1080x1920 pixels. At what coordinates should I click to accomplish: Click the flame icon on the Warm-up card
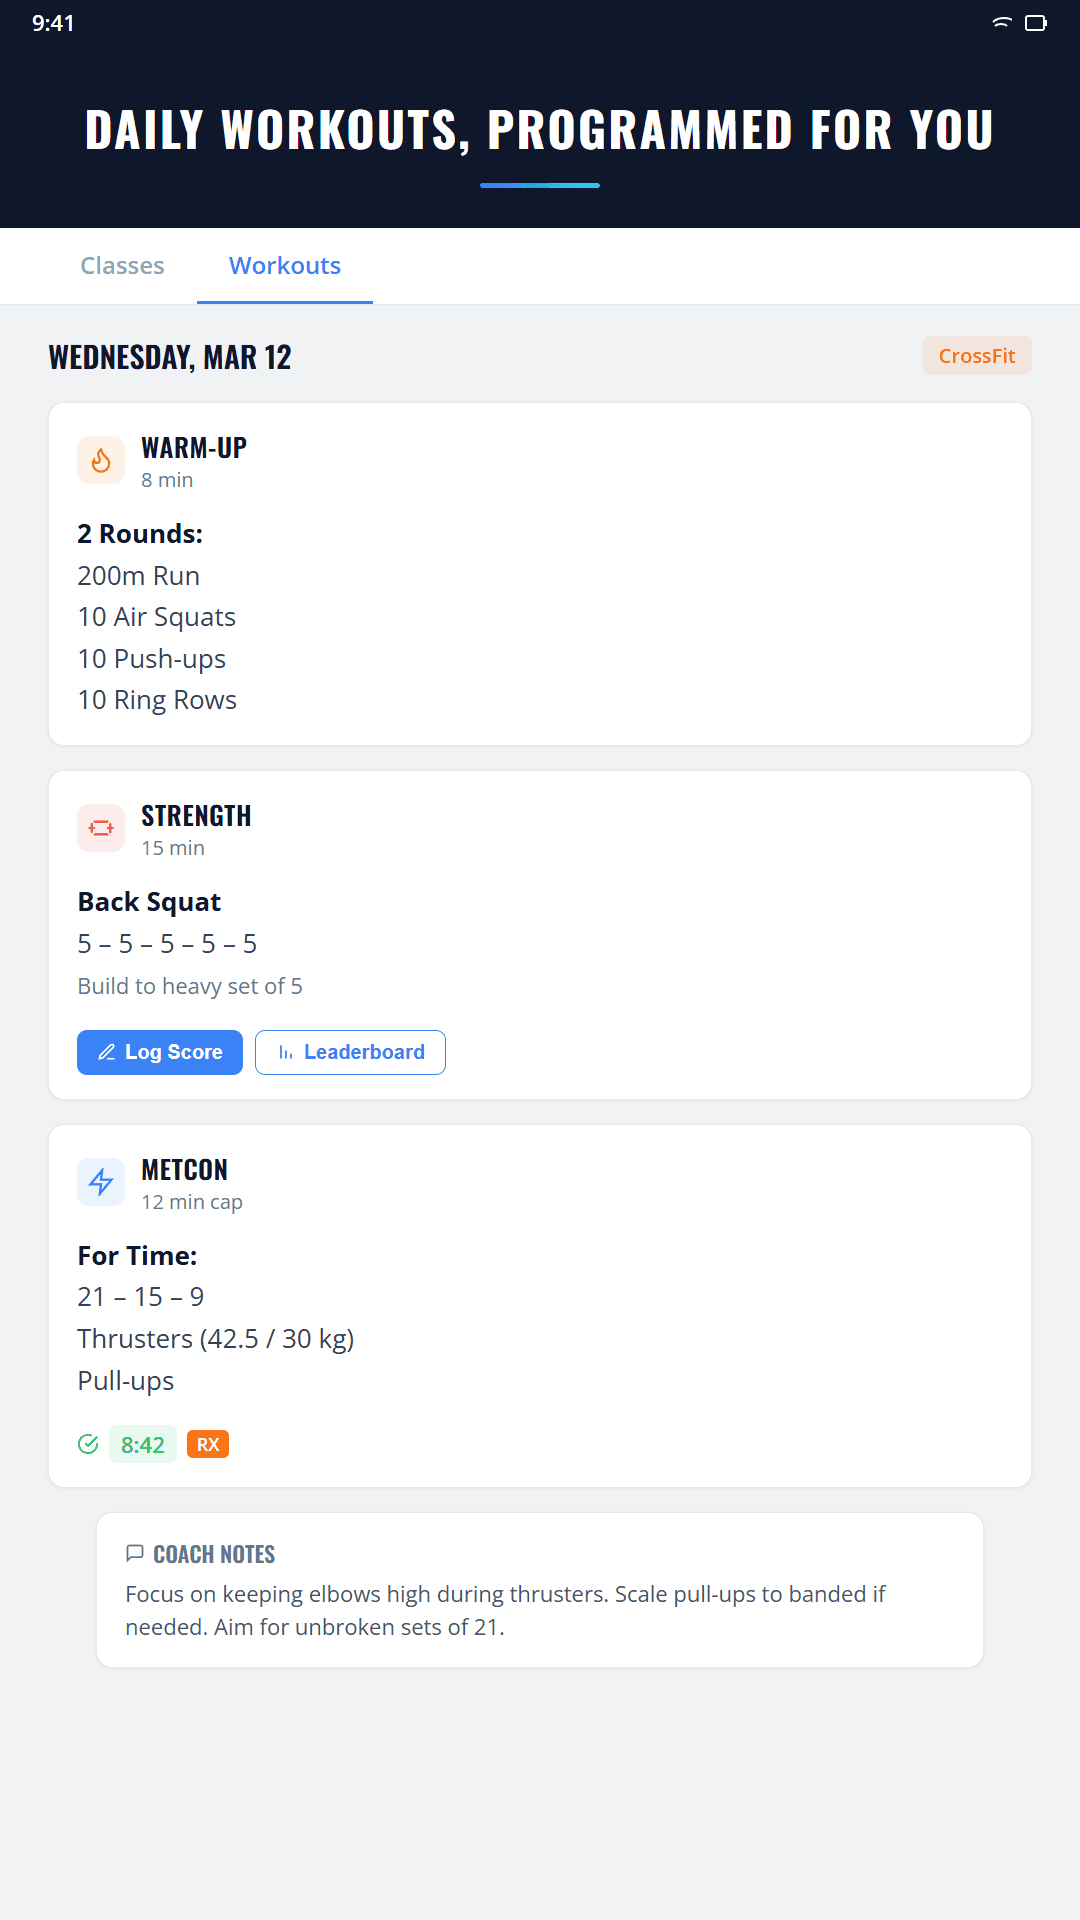coord(101,460)
